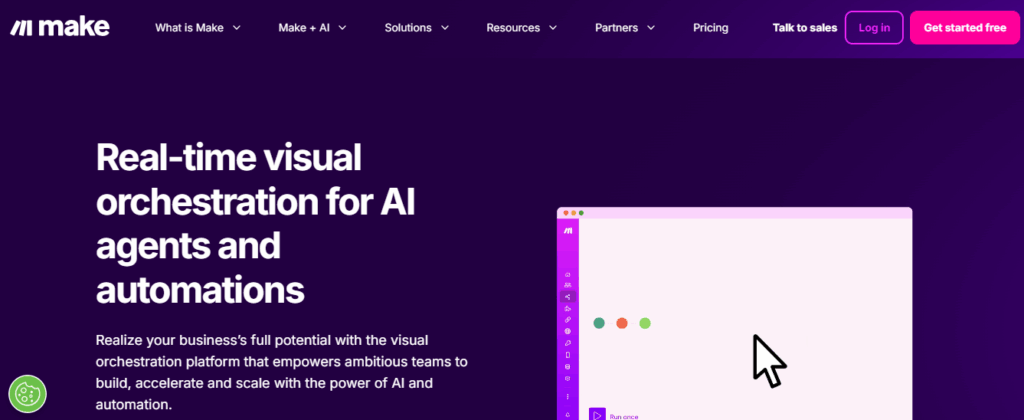Open cookie preferences icon
Viewport: 1024px width, 420px height.
click(x=27, y=393)
